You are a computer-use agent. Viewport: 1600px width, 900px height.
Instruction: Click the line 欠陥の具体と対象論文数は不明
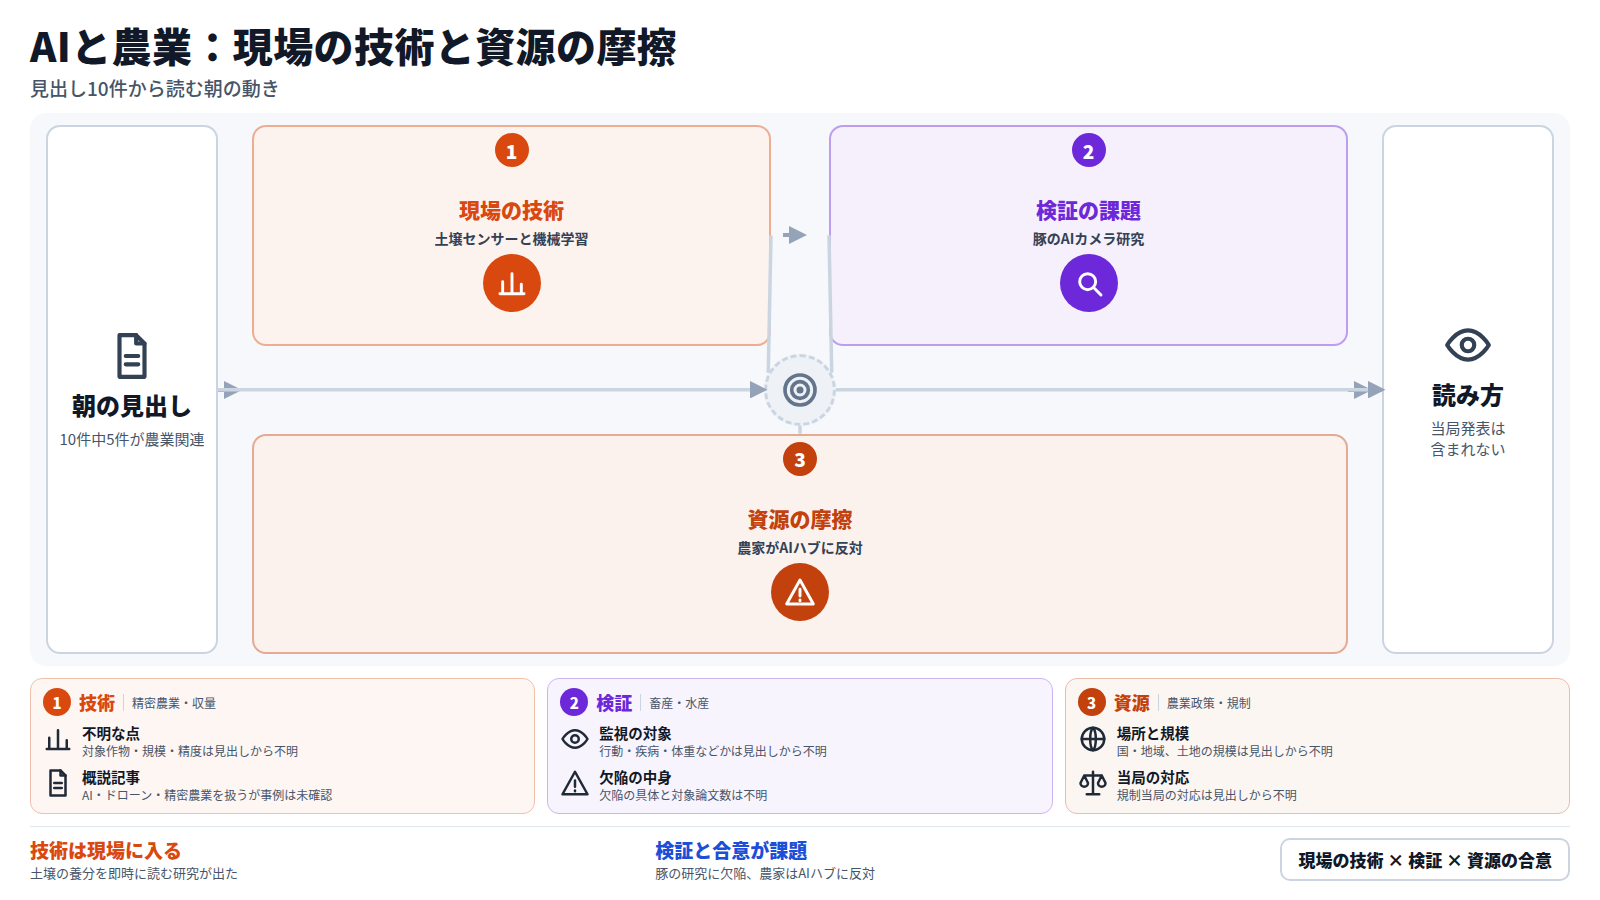pyautogui.click(x=684, y=796)
